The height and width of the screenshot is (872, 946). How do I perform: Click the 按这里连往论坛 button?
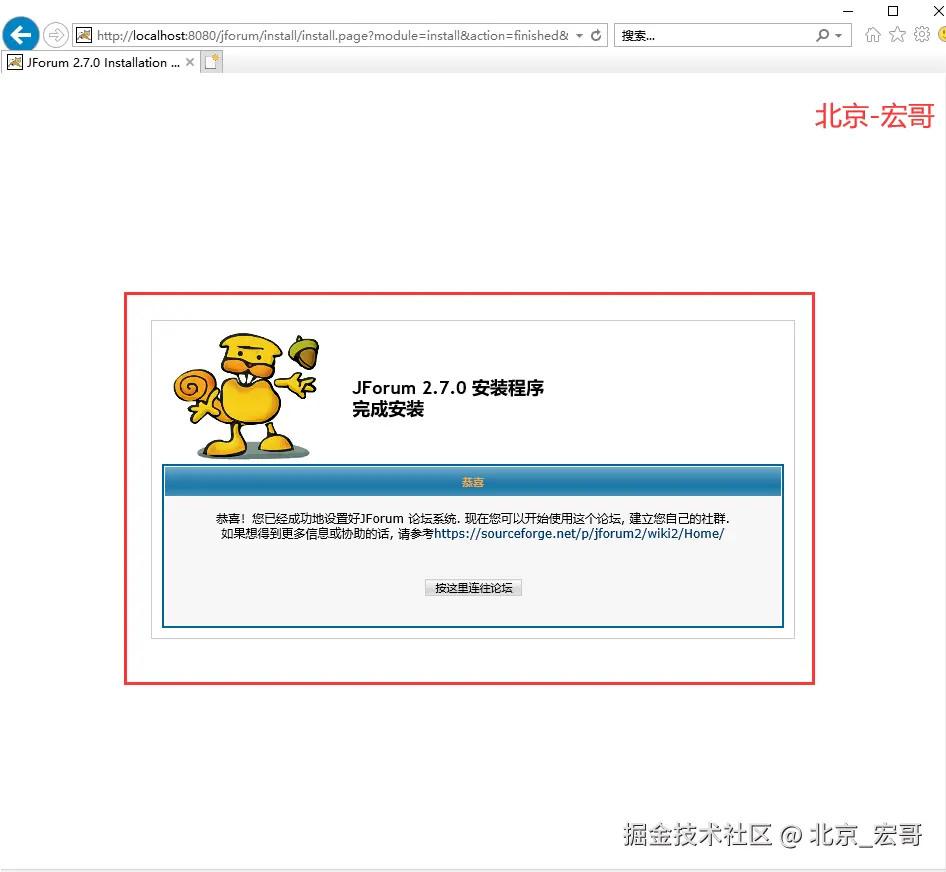[474, 588]
